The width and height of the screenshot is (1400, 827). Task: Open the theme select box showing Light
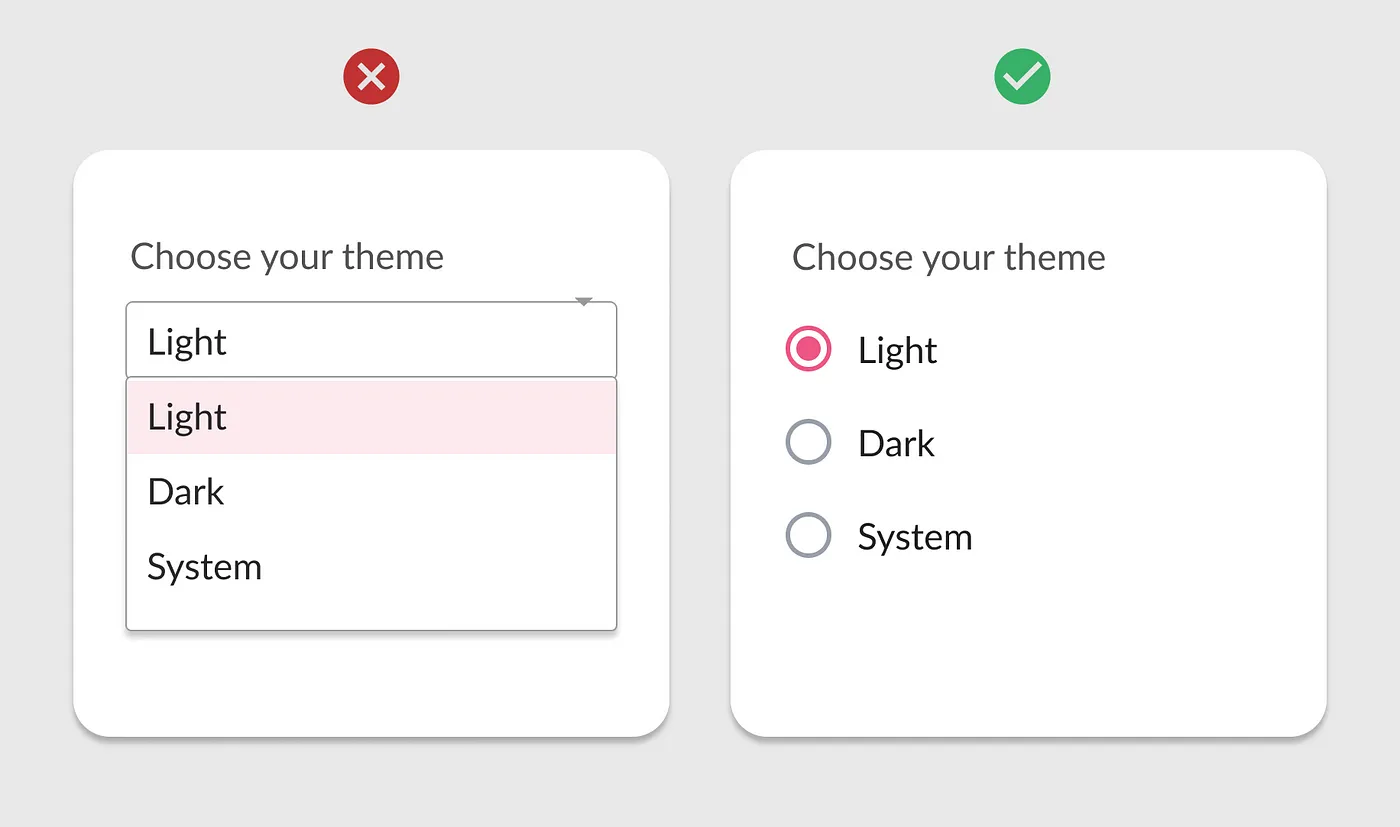tap(371, 341)
